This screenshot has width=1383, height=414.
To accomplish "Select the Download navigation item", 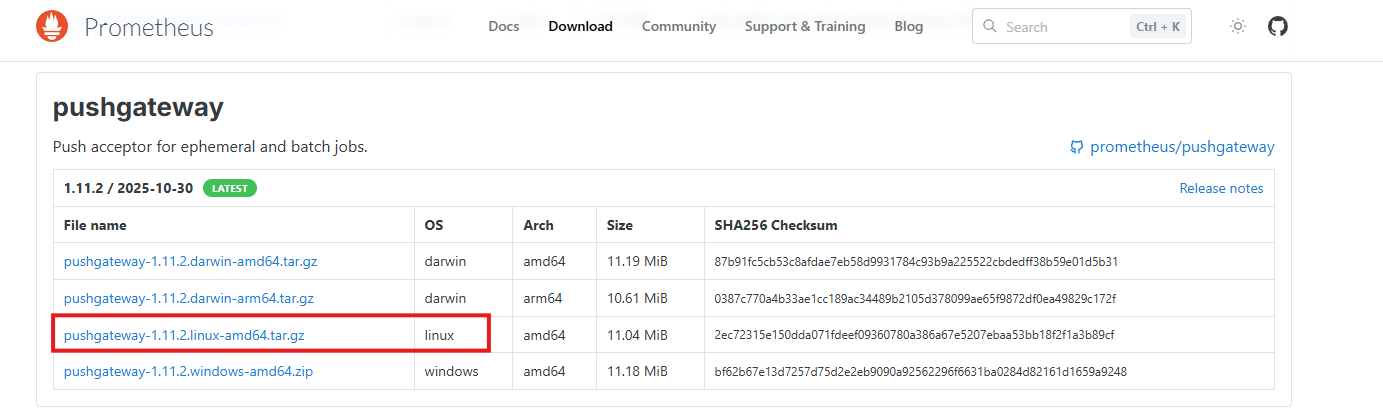I will tap(580, 27).
